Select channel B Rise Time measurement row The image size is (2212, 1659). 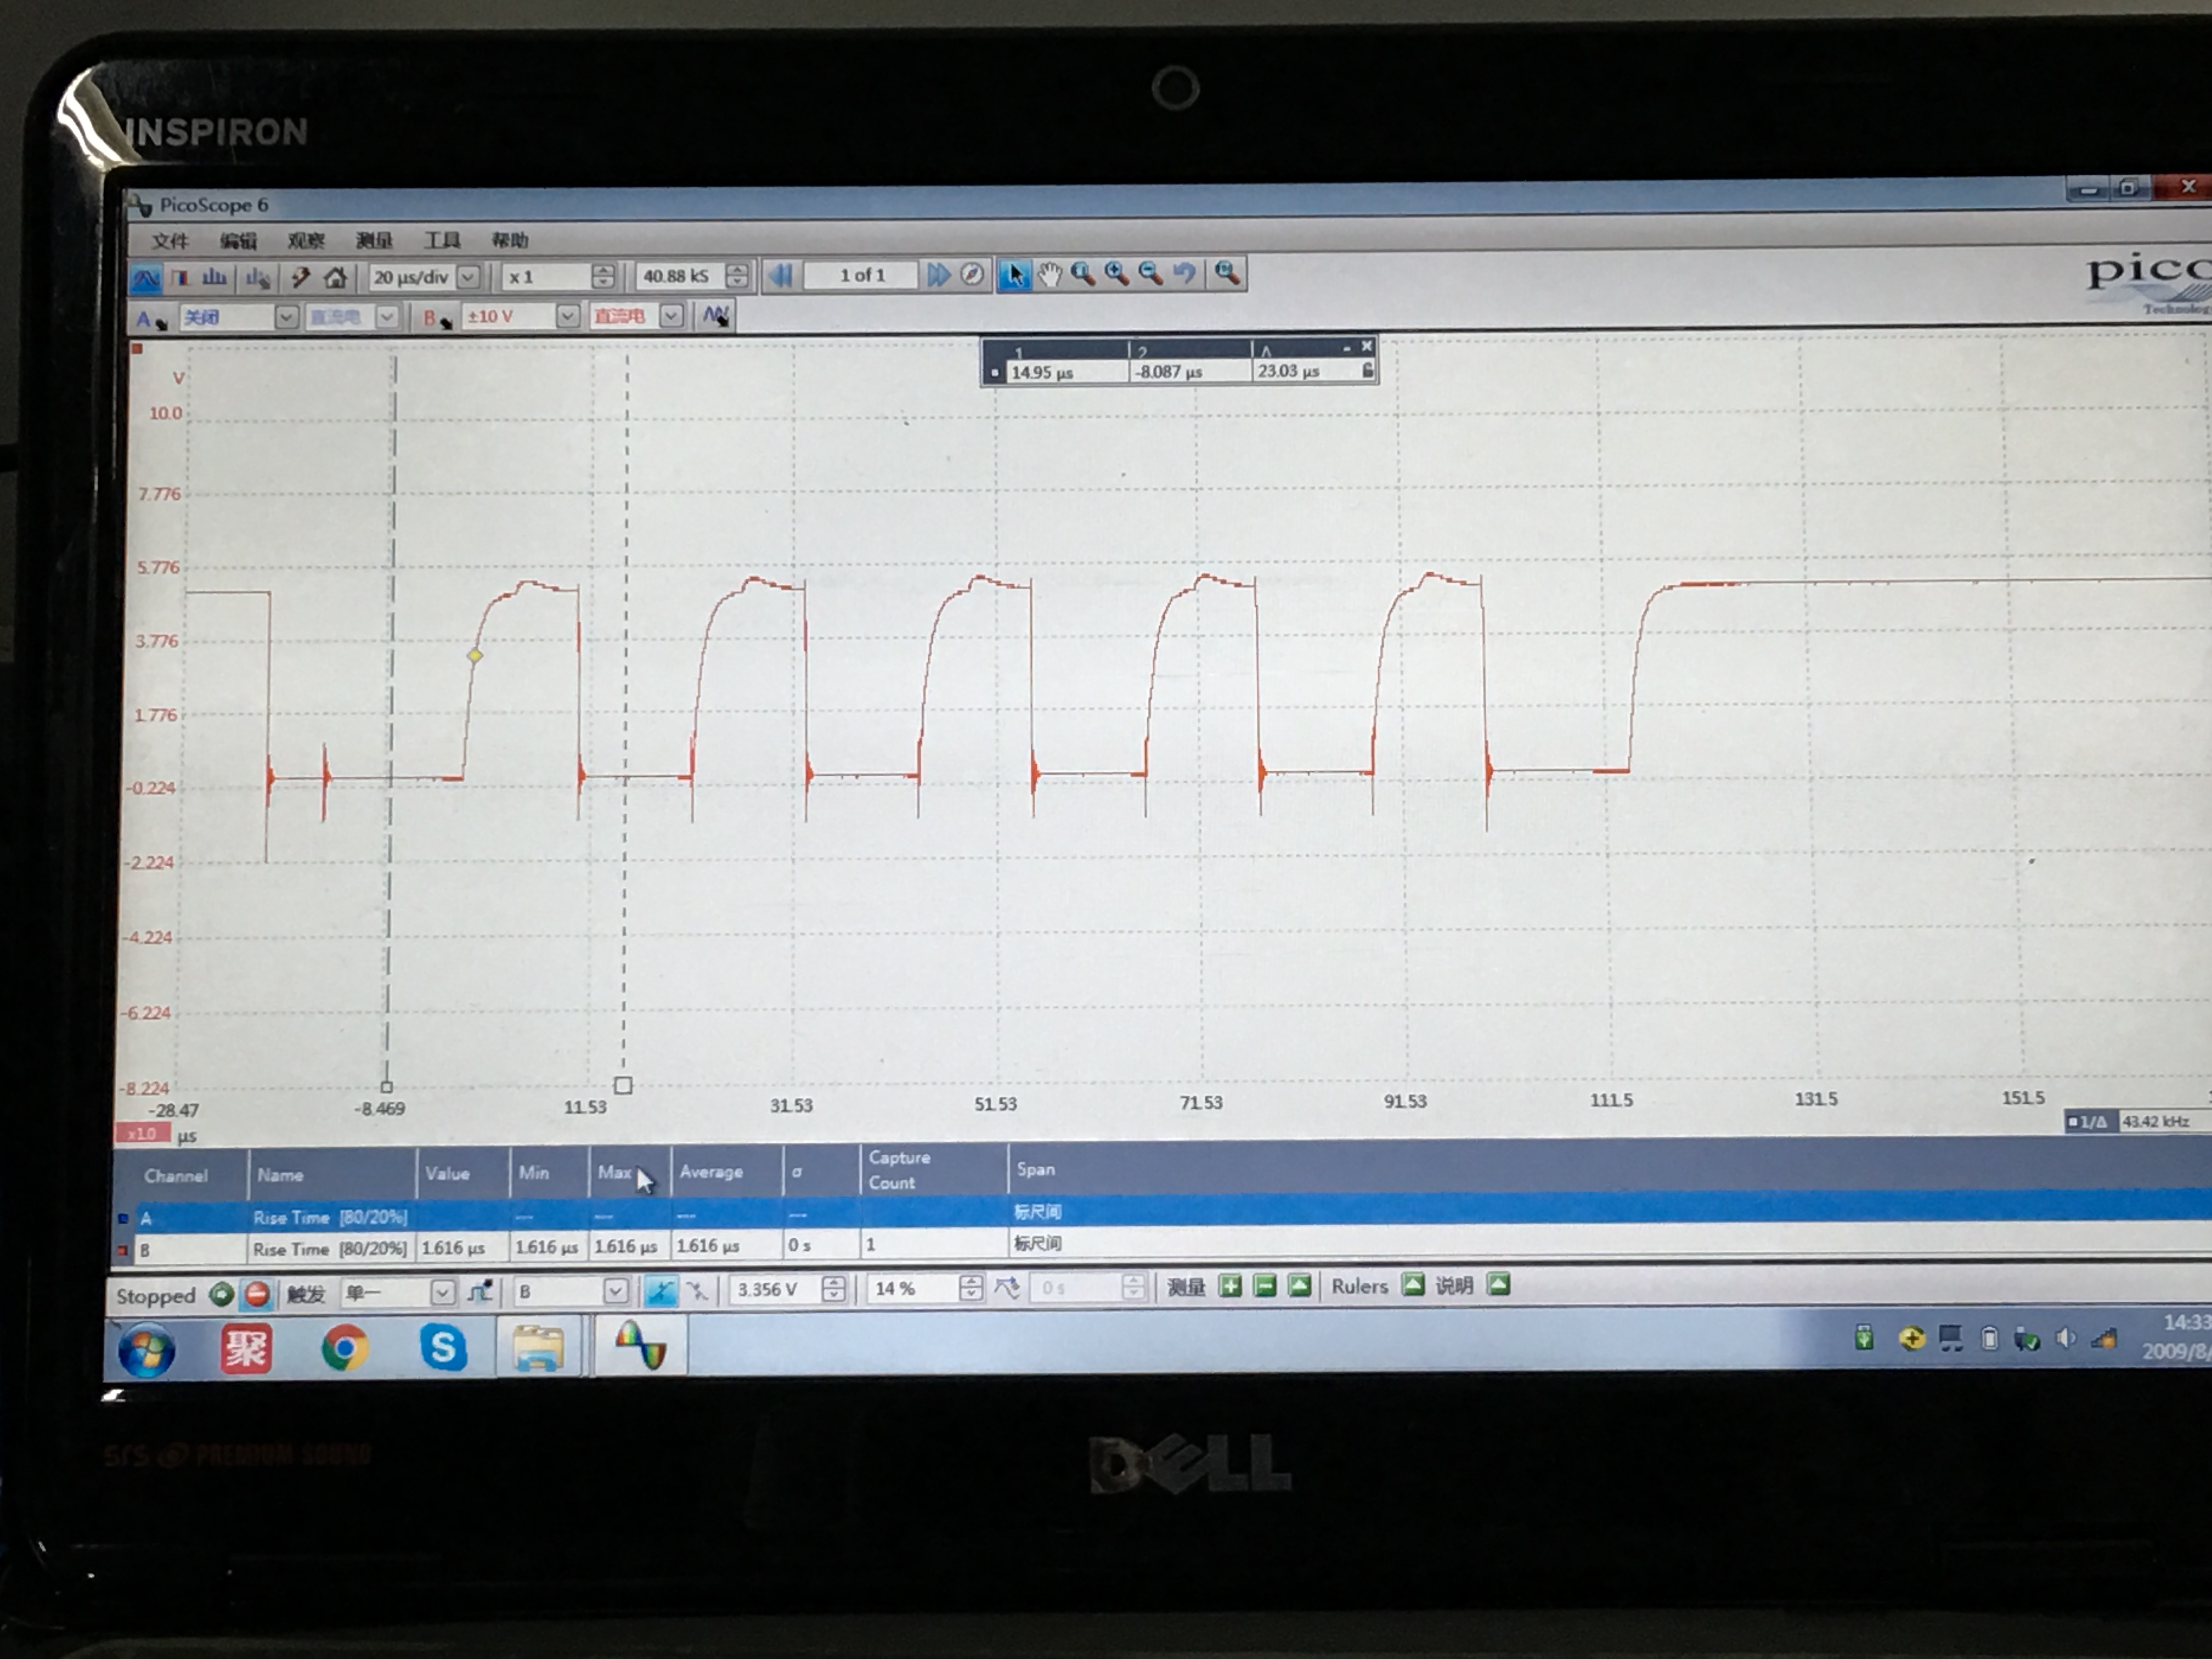pos(330,1249)
